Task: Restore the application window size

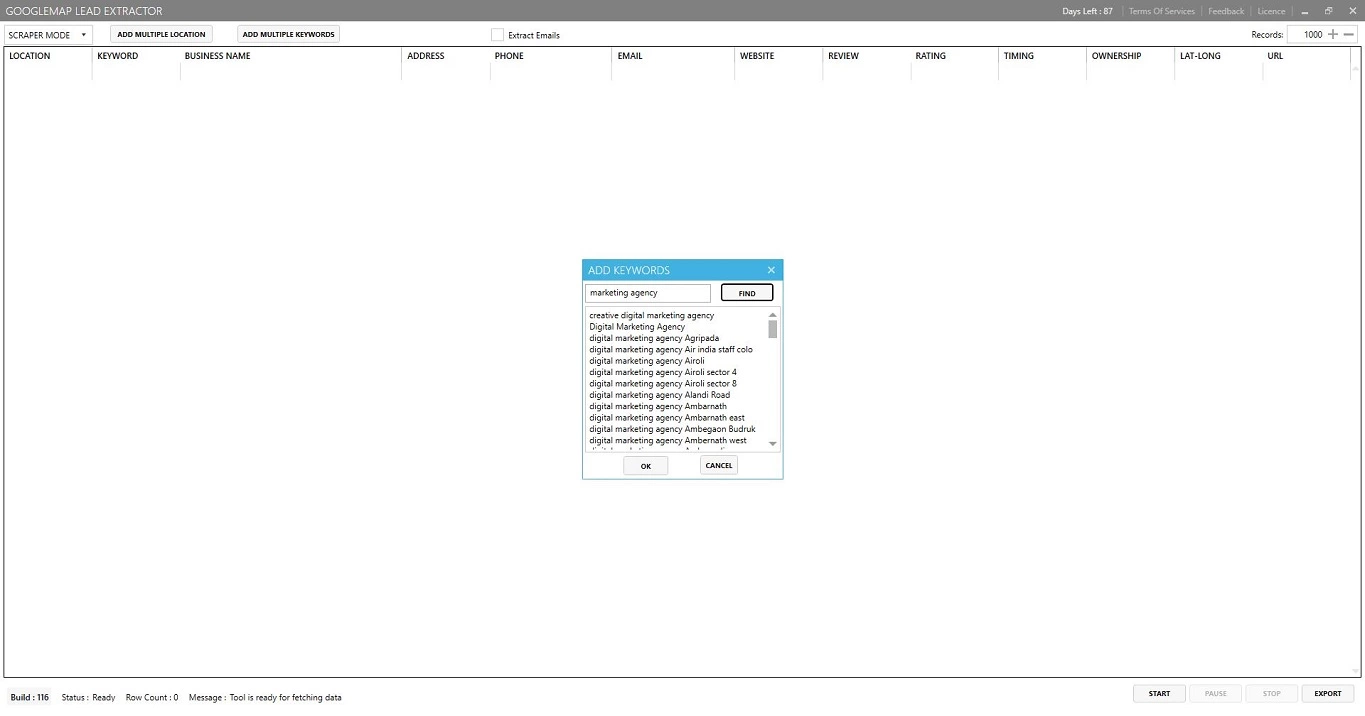Action: pyautogui.click(x=1329, y=11)
